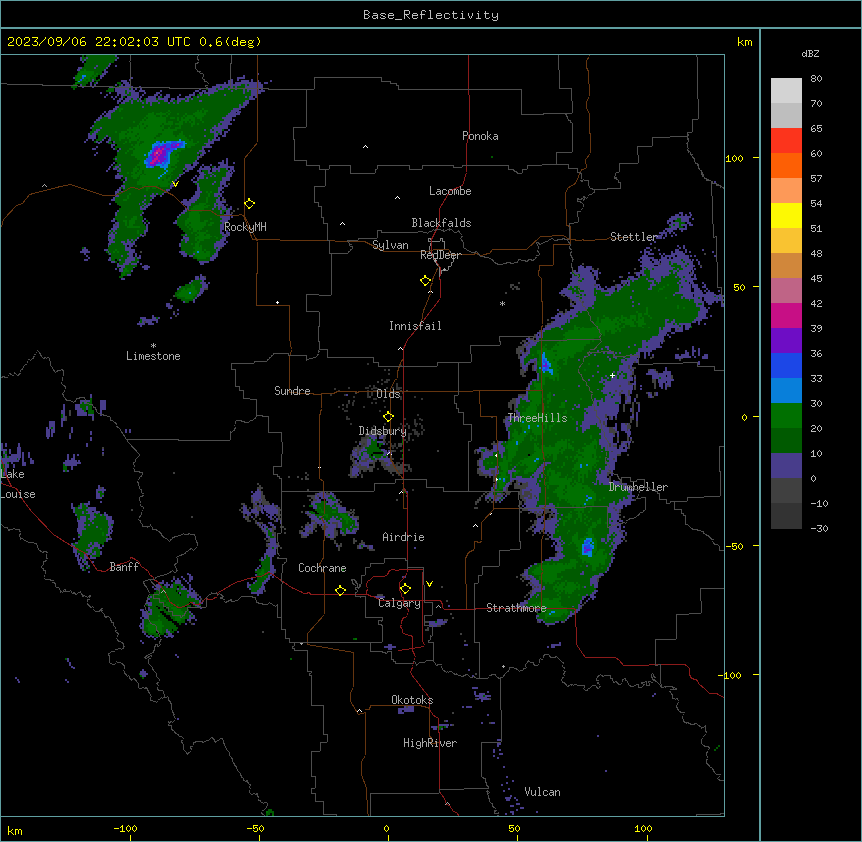Screen dimensions: 862x842
Task: Click the yellow diamond marker below RedDeer
Action: pyautogui.click(x=425, y=281)
